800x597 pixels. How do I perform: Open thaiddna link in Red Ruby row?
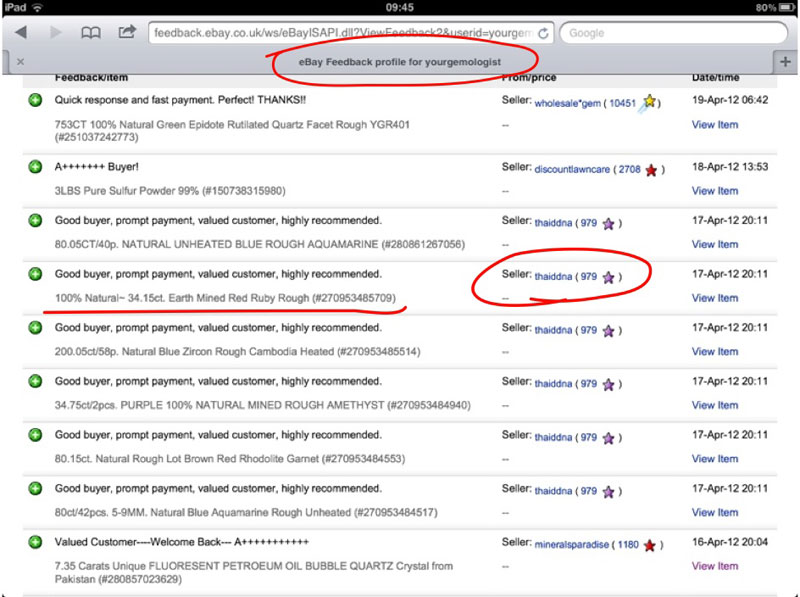553,277
